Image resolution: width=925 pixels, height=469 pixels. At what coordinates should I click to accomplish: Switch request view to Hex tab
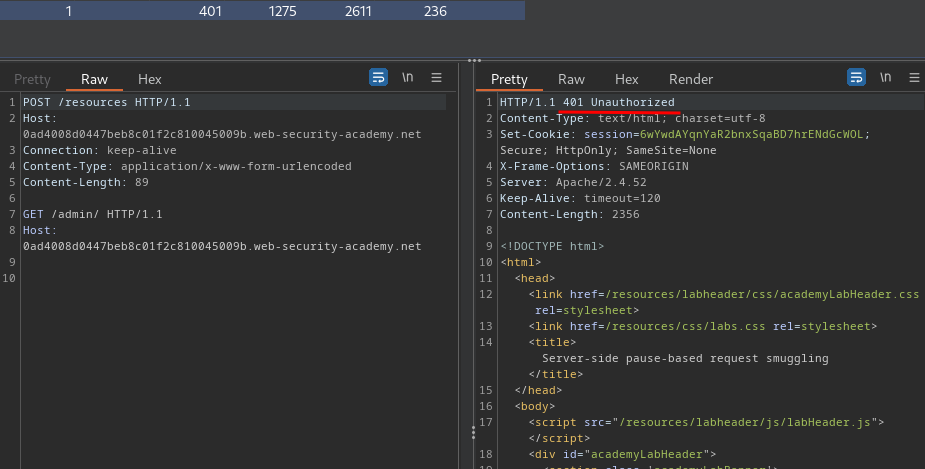[149, 79]
